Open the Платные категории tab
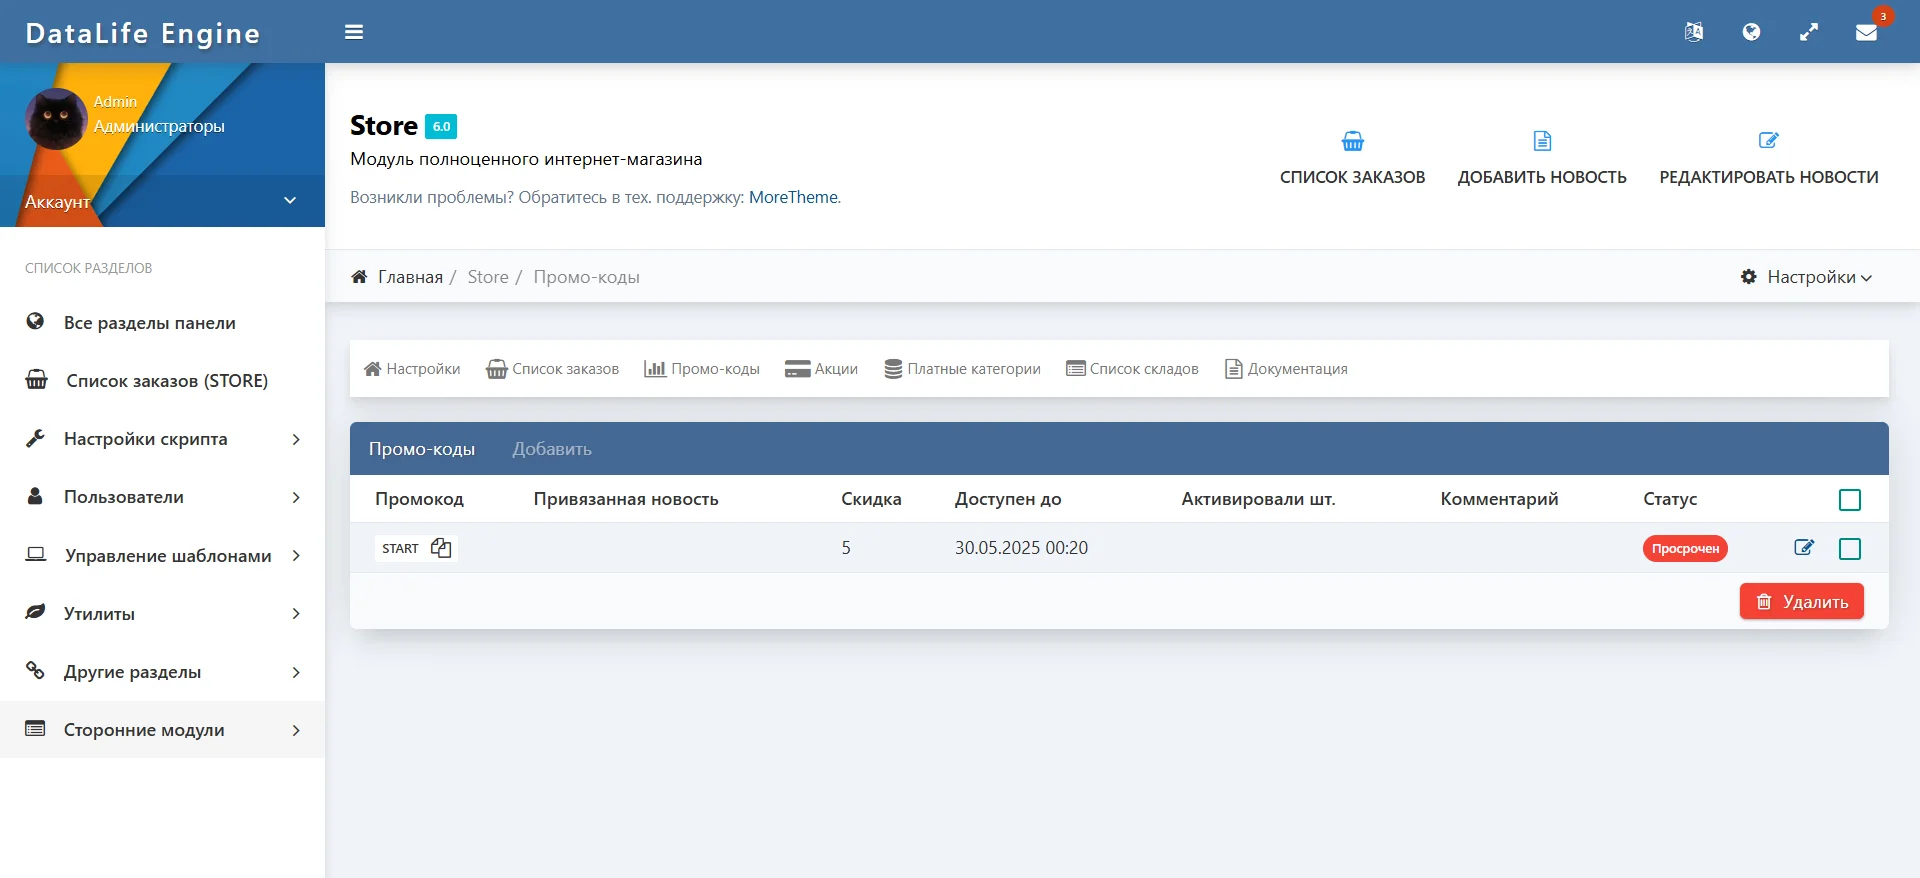The height and width of the screenshot is (878, 1920). (962, 369)
